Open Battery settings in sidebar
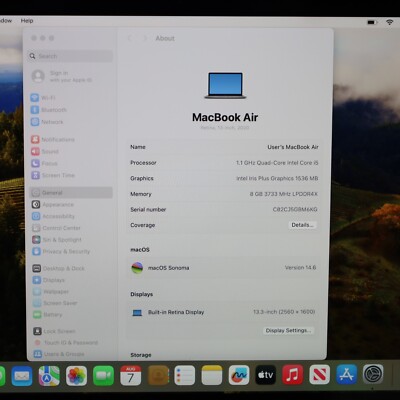The image size is (400, 400). coord(48,315)
